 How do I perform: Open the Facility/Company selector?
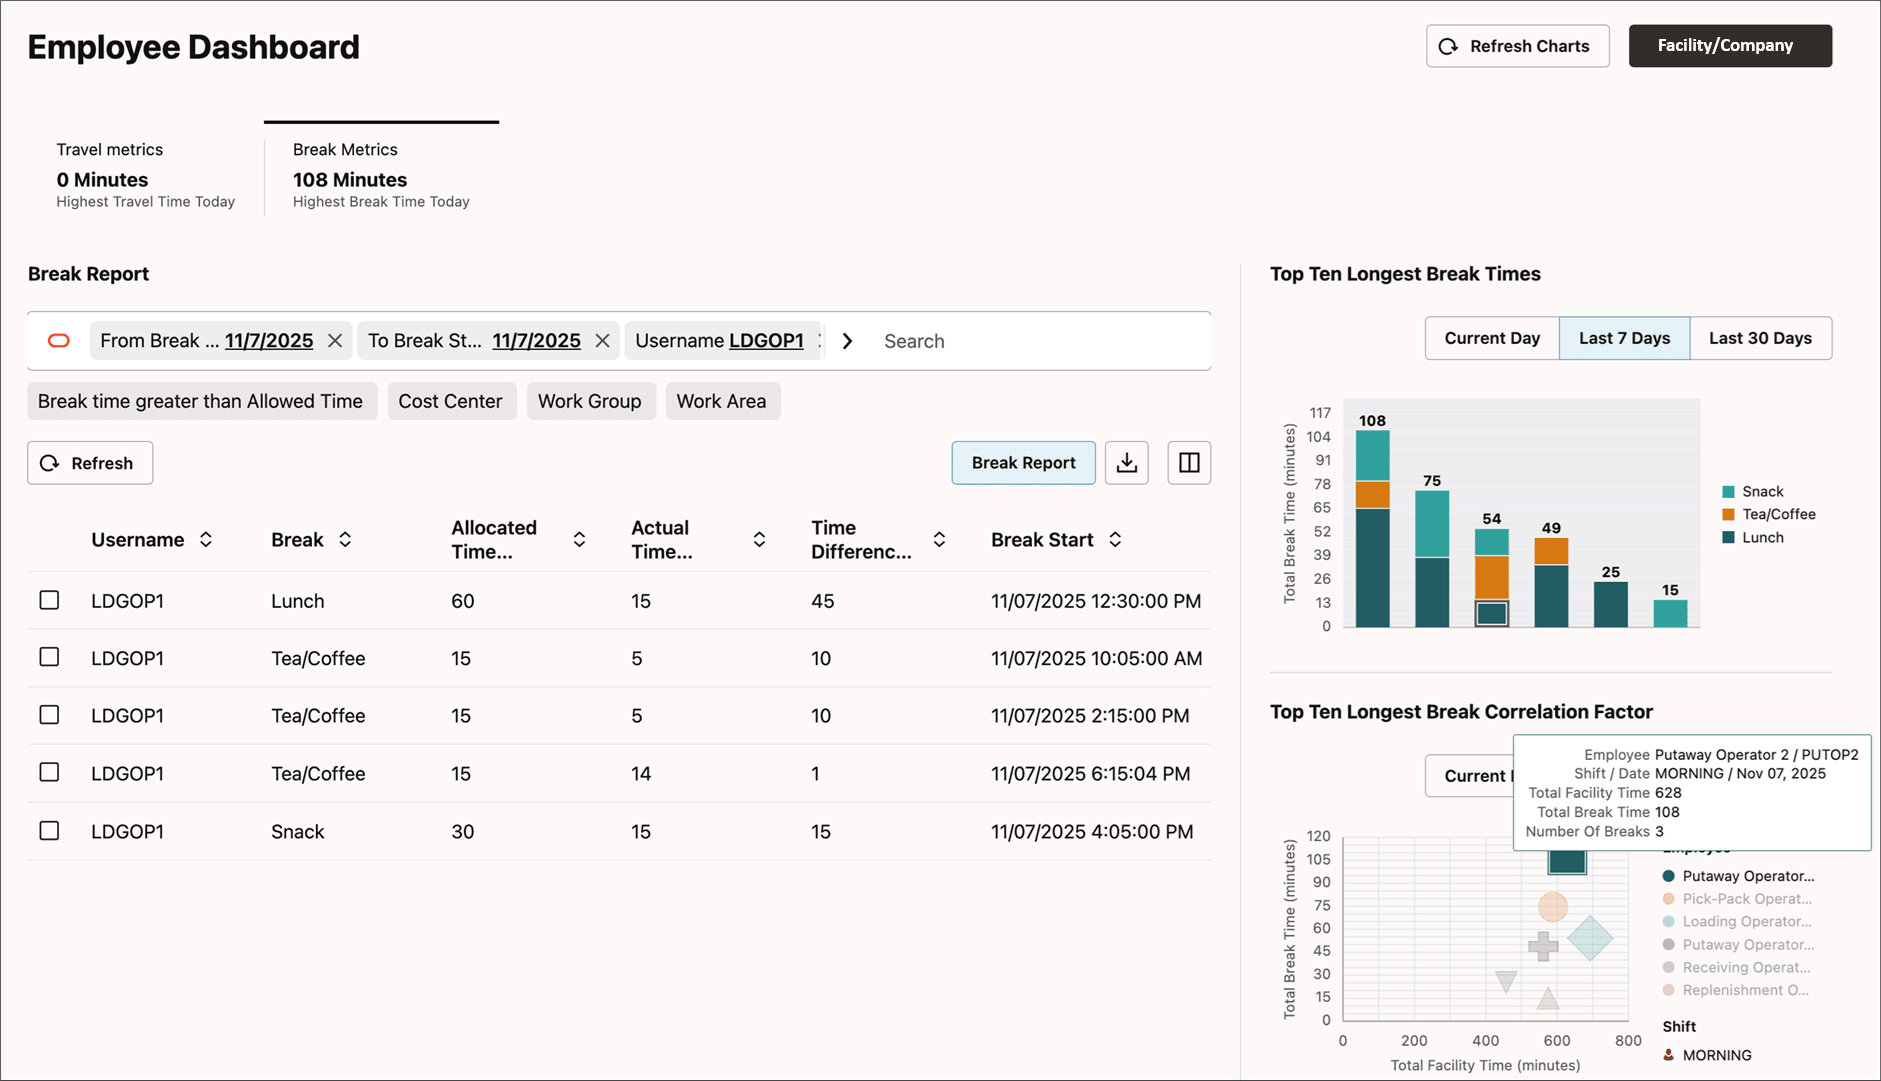pyautogui.click(x=1729, y=45)
